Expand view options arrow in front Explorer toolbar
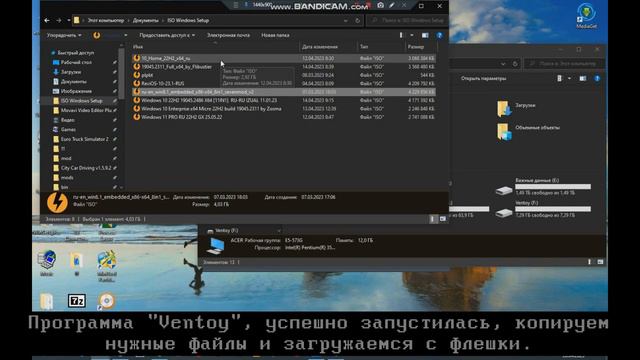The image size is (640, 360). (x=412, y=36)
